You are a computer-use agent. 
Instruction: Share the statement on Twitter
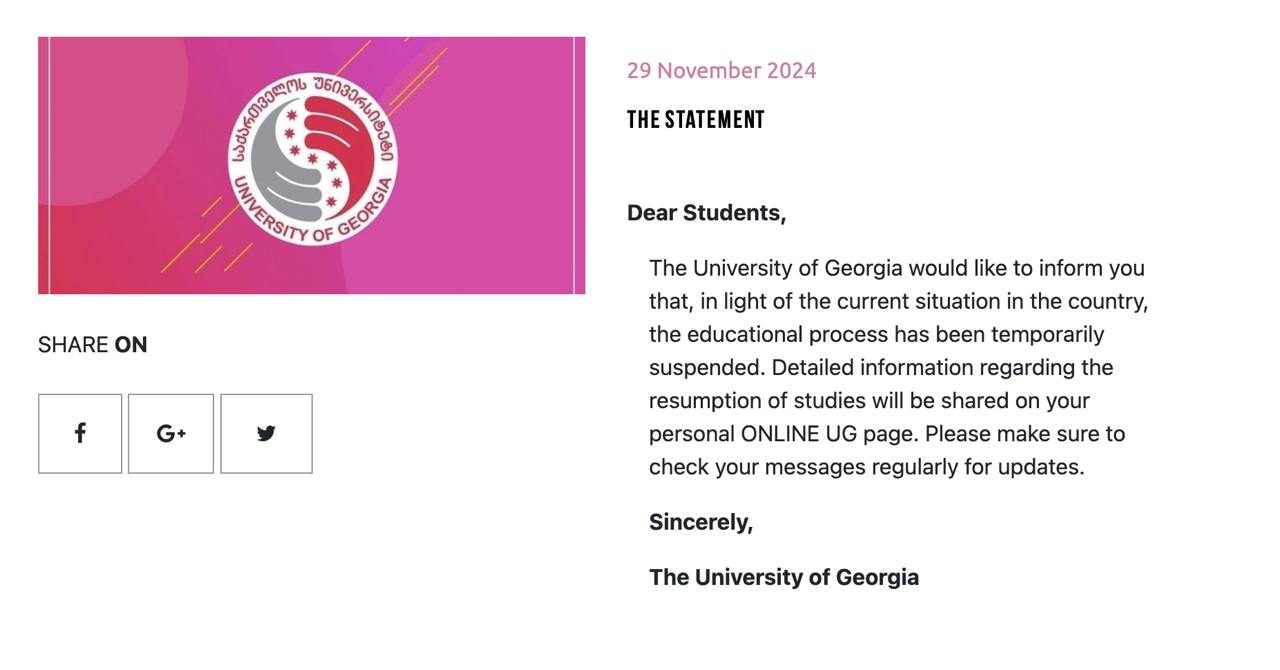point(266,433)
